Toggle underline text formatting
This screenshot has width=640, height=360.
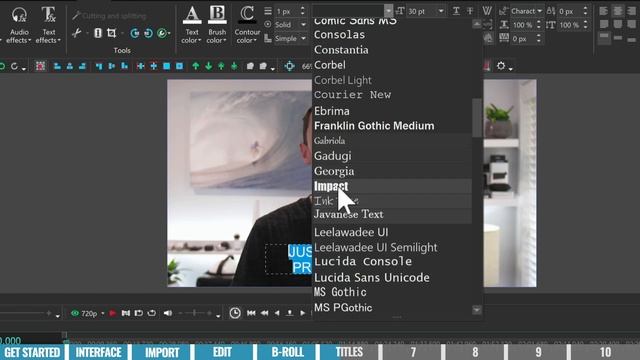456,11
